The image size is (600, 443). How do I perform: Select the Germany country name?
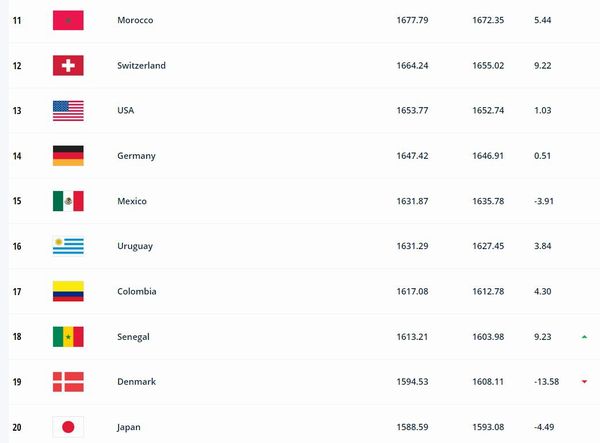coord(136,156)
